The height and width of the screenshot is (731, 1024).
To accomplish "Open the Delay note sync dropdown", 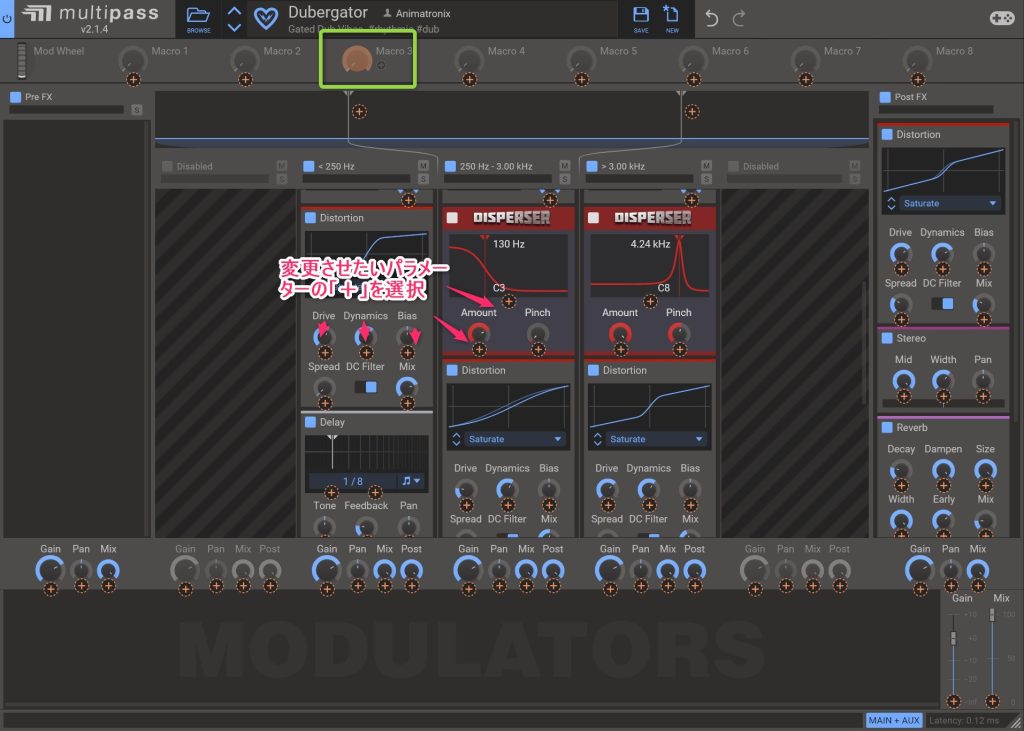I will (x=411, y=481).
